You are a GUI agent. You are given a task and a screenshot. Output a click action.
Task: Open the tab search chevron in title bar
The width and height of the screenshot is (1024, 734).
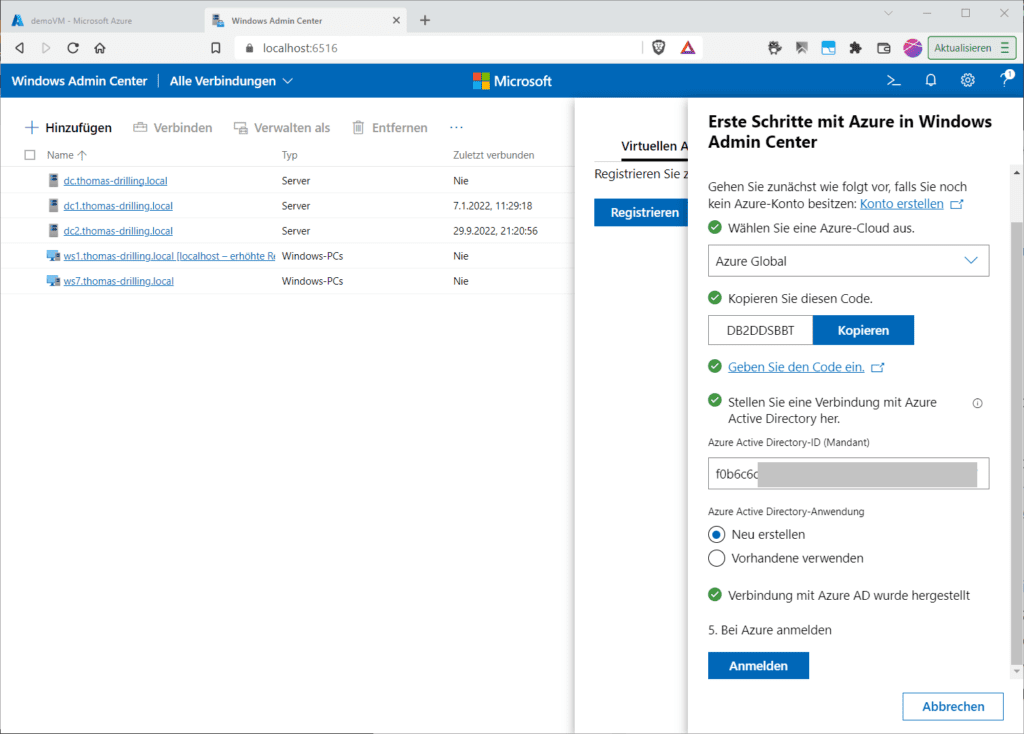[888, 13]
